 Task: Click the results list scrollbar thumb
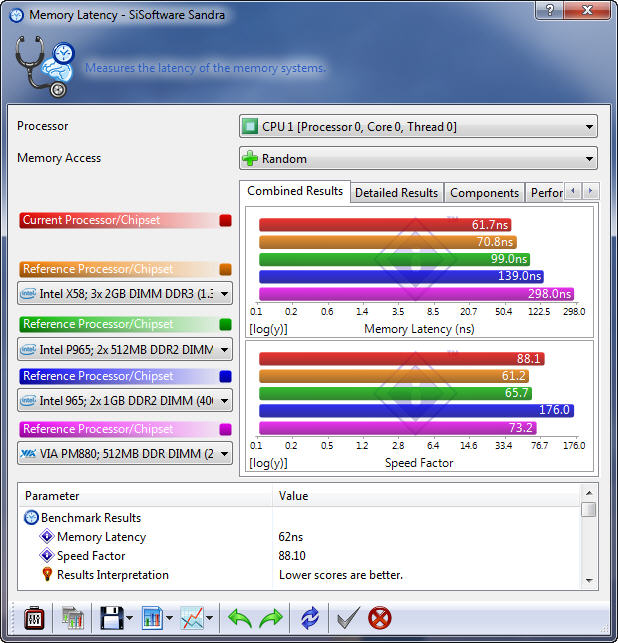(589, 510)
